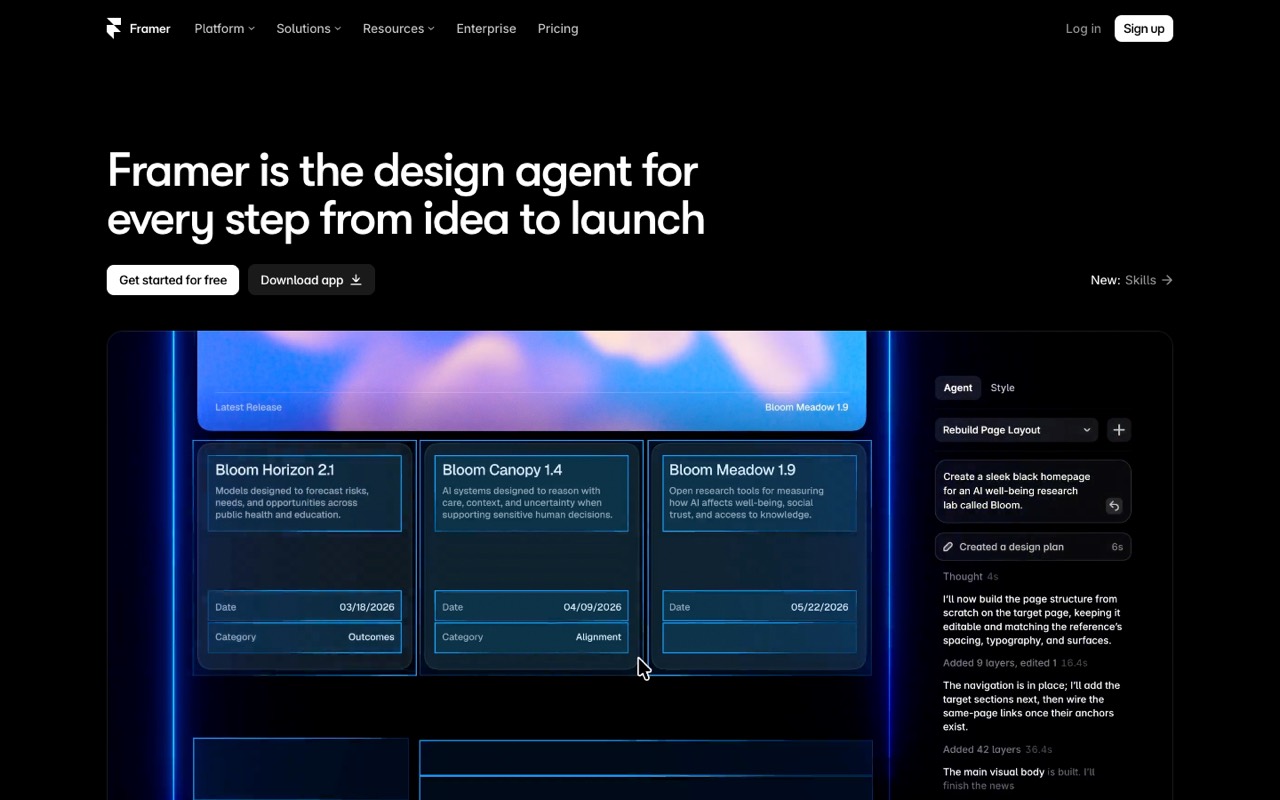The height and width of the screenshot is (800, 1280).
Task: Click the date 05/22/2026
Action: point(820,607)
